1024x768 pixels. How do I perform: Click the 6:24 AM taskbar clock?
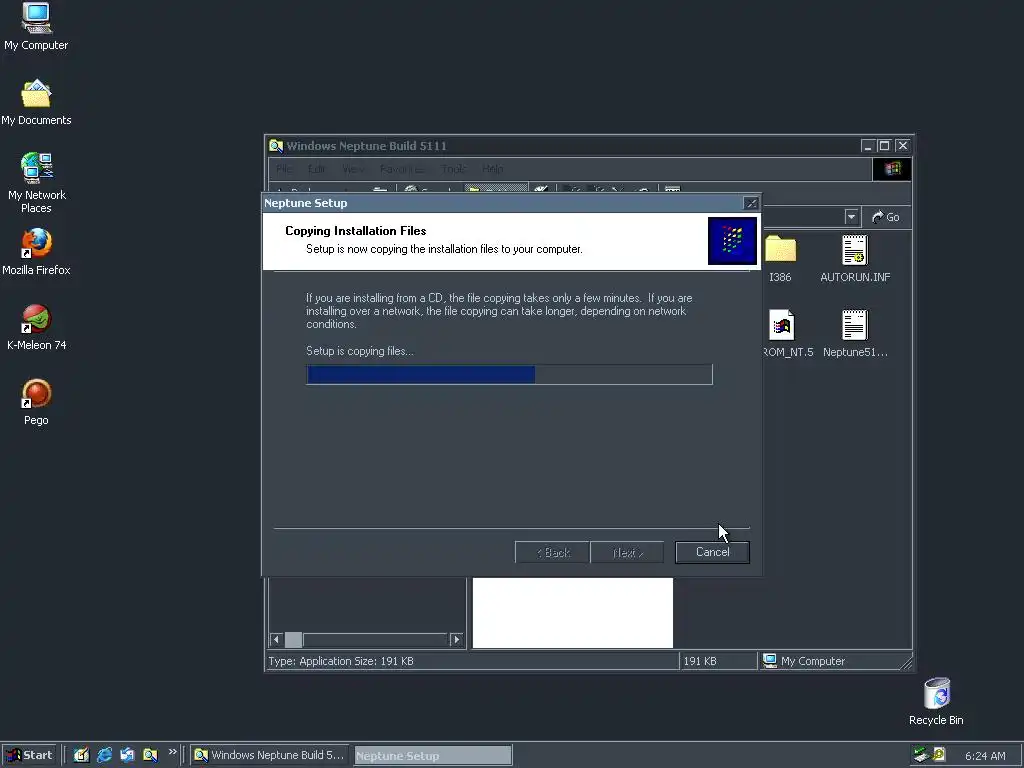coord(985,756)
